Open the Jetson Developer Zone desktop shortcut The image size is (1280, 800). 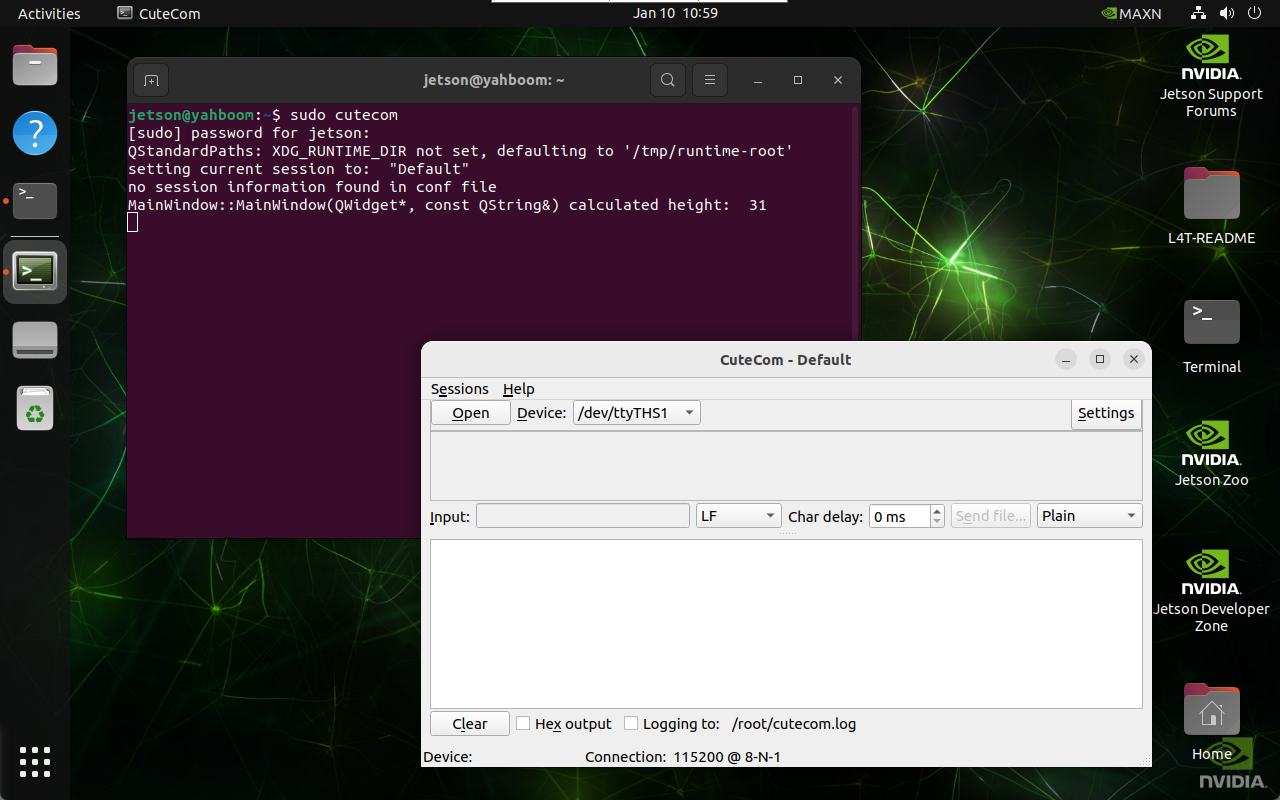pyautogui.click(x=1211, y=590)
